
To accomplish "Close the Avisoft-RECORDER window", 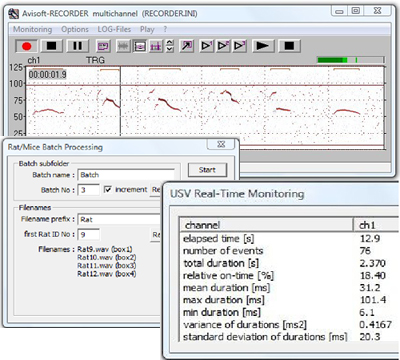I will [377, 11].
